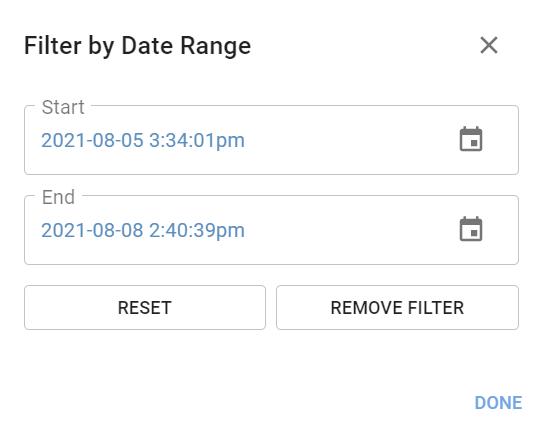543x431 pixels.
Task: Click the REMOVE FILTER button
Action: 397,307
